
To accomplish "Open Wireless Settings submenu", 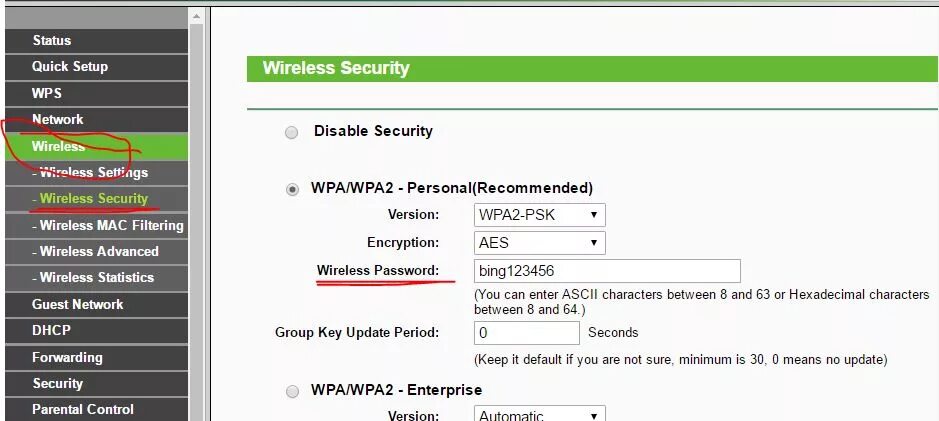I will [96, 172].
